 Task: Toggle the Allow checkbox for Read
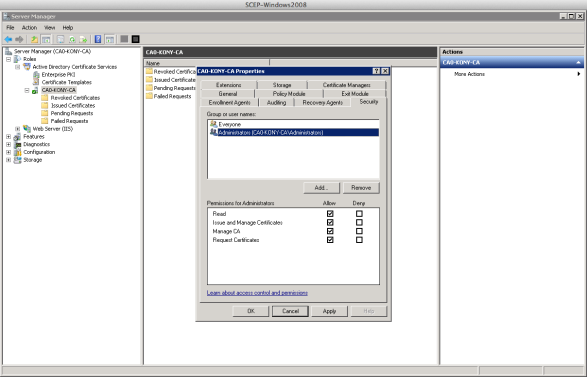point(330,214)
